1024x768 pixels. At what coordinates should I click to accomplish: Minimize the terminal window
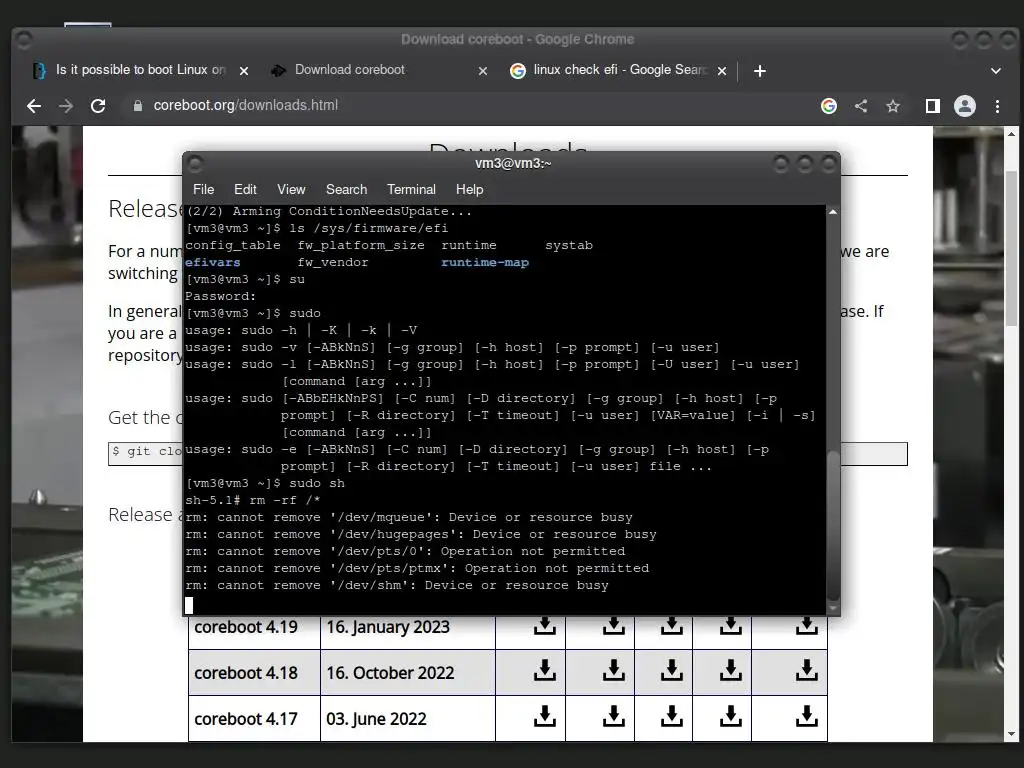coord(781,163)
